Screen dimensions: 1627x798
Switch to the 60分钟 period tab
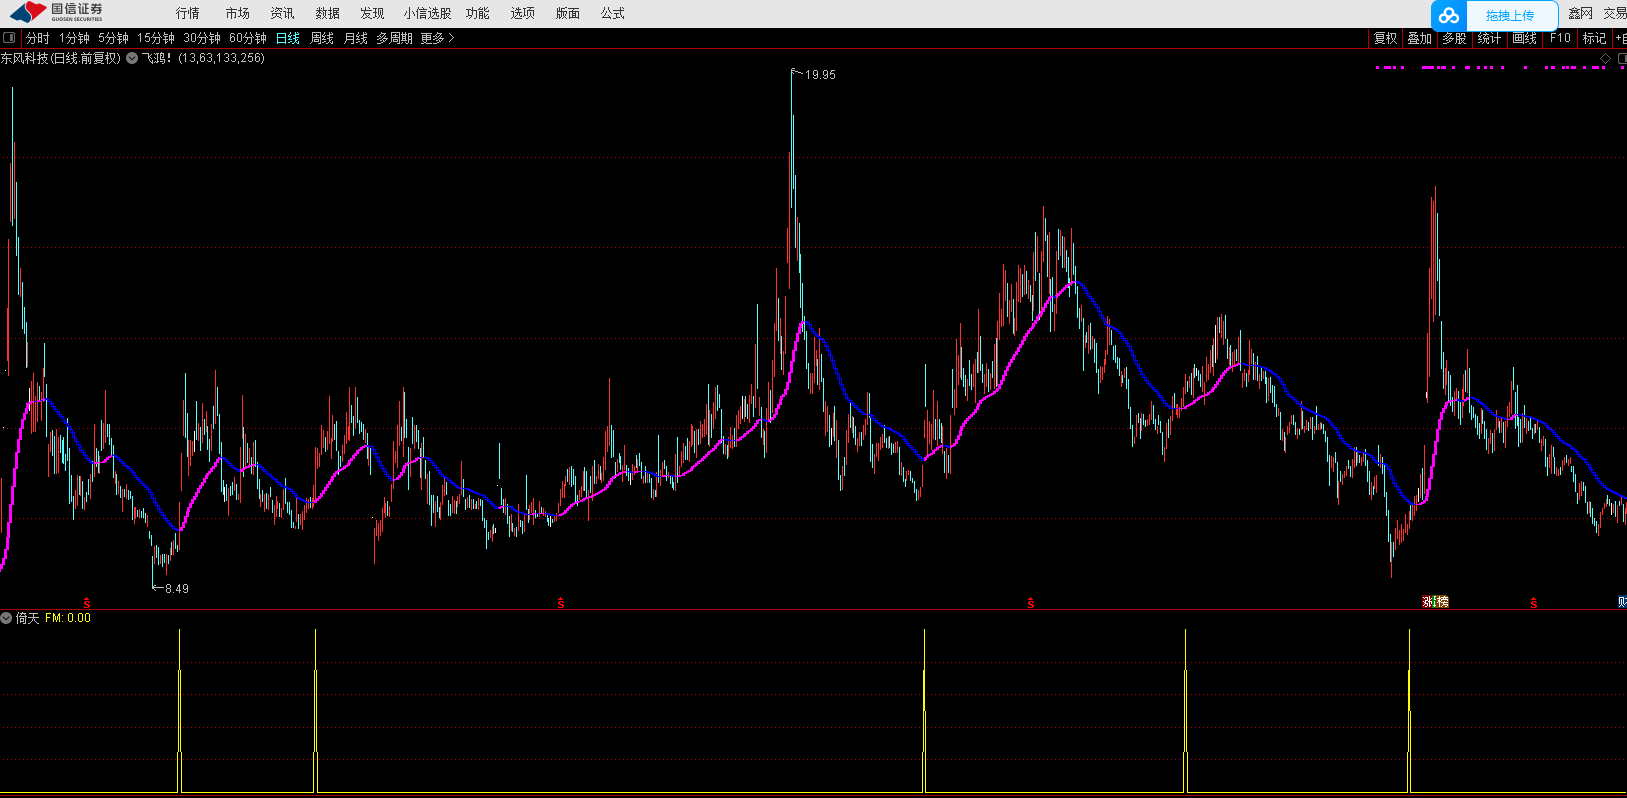point(248,38)
